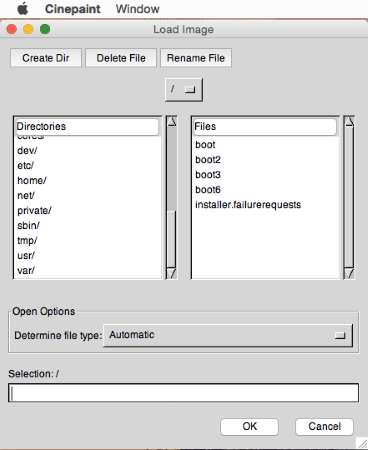Click the files list scroll down arrow
368x450 pixels.
[349, 273]
